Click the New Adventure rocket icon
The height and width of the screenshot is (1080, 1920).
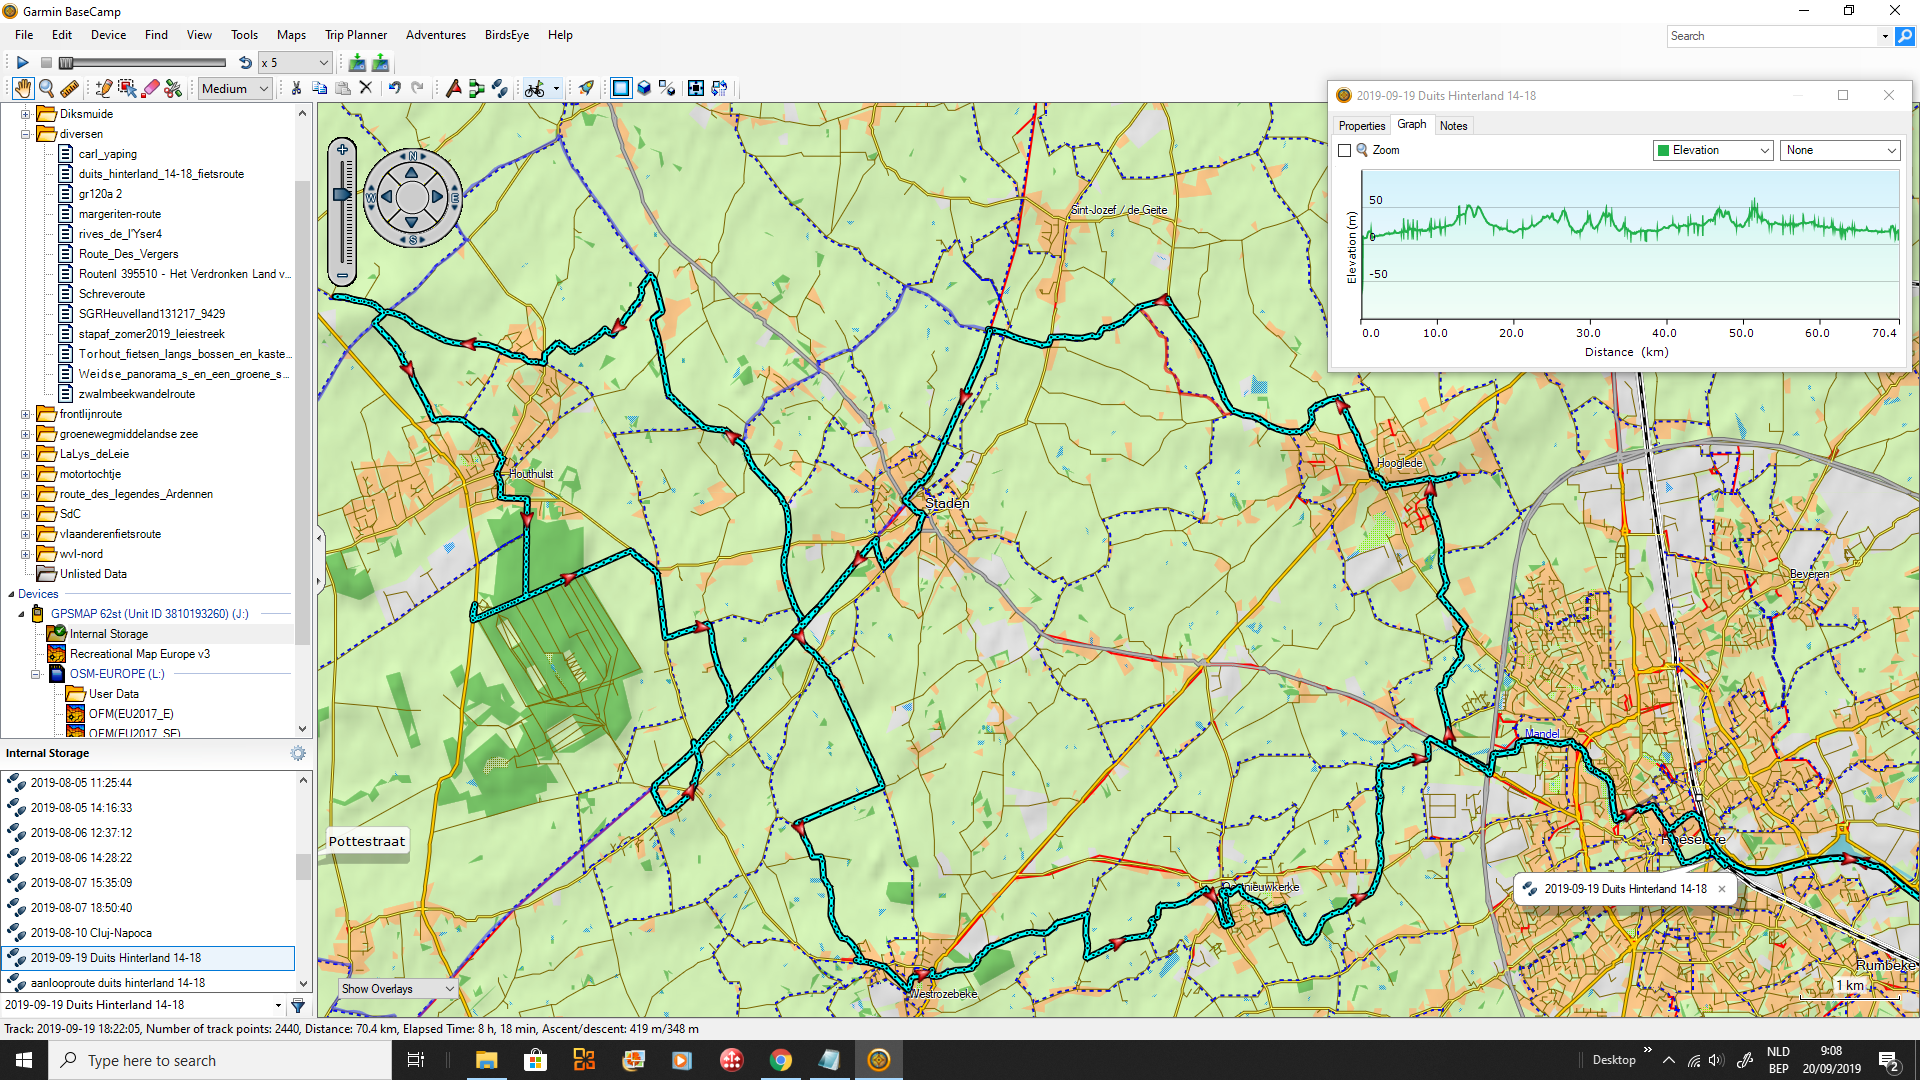[x=586, y=88]
